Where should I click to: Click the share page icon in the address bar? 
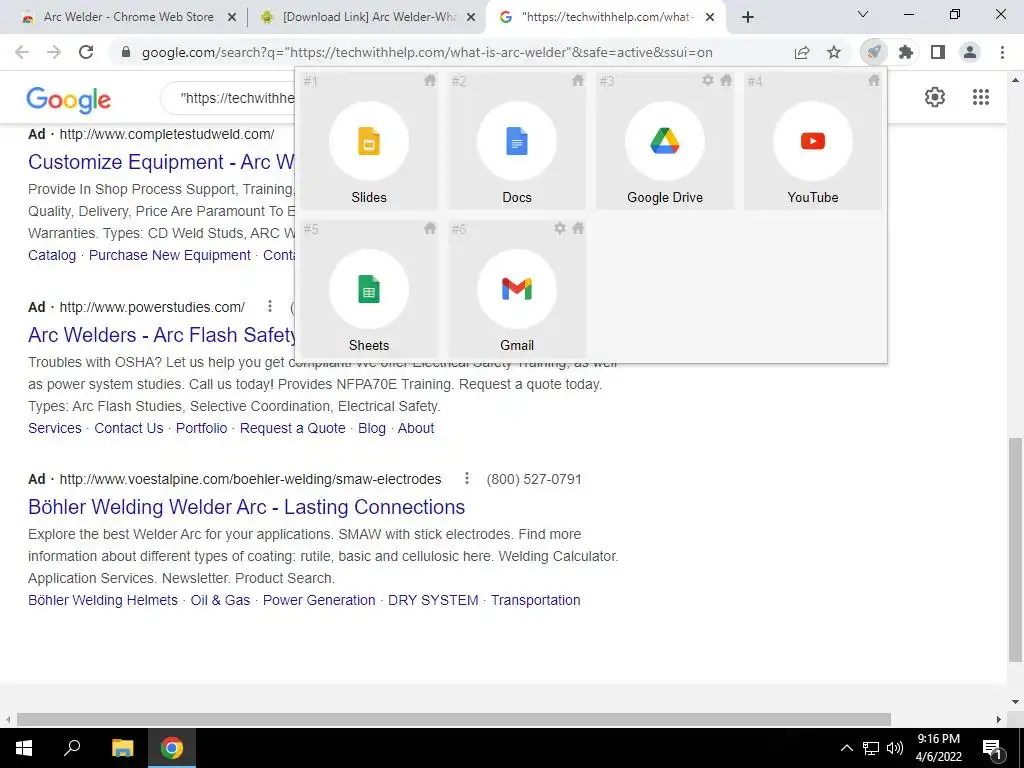[x=802, y=52]
